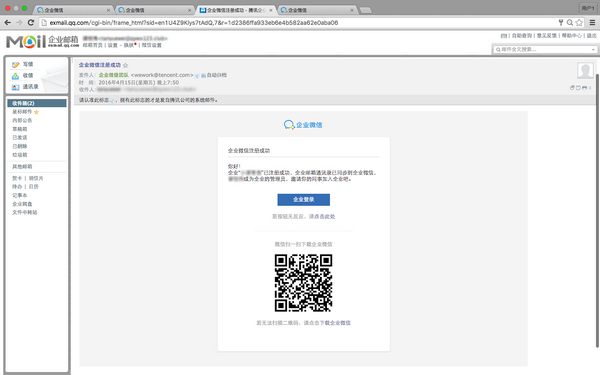Click the 自动归档 auto-archive link
Viewport: 600px width, 375px height.
click(217, 75)
